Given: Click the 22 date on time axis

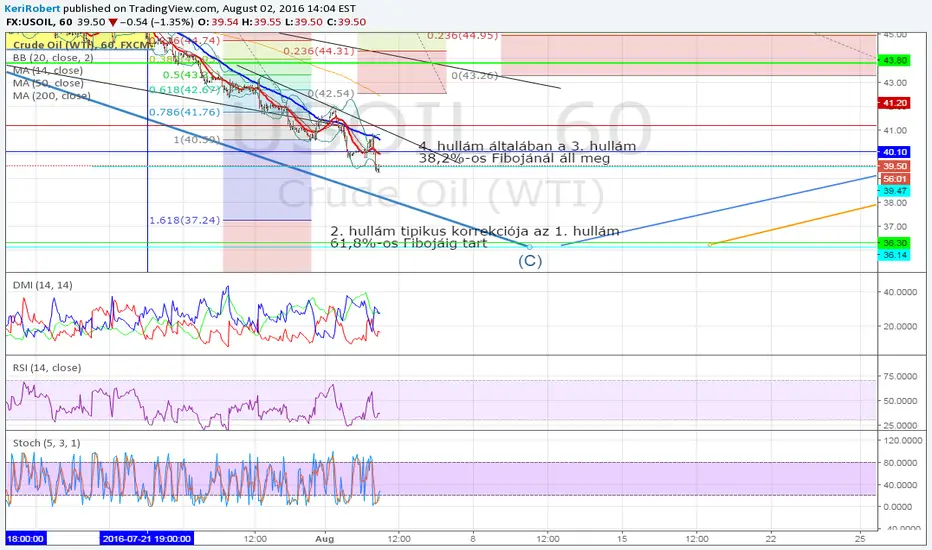Looking at the screenshot, I should pyautogui.click(x=771, y=539).
